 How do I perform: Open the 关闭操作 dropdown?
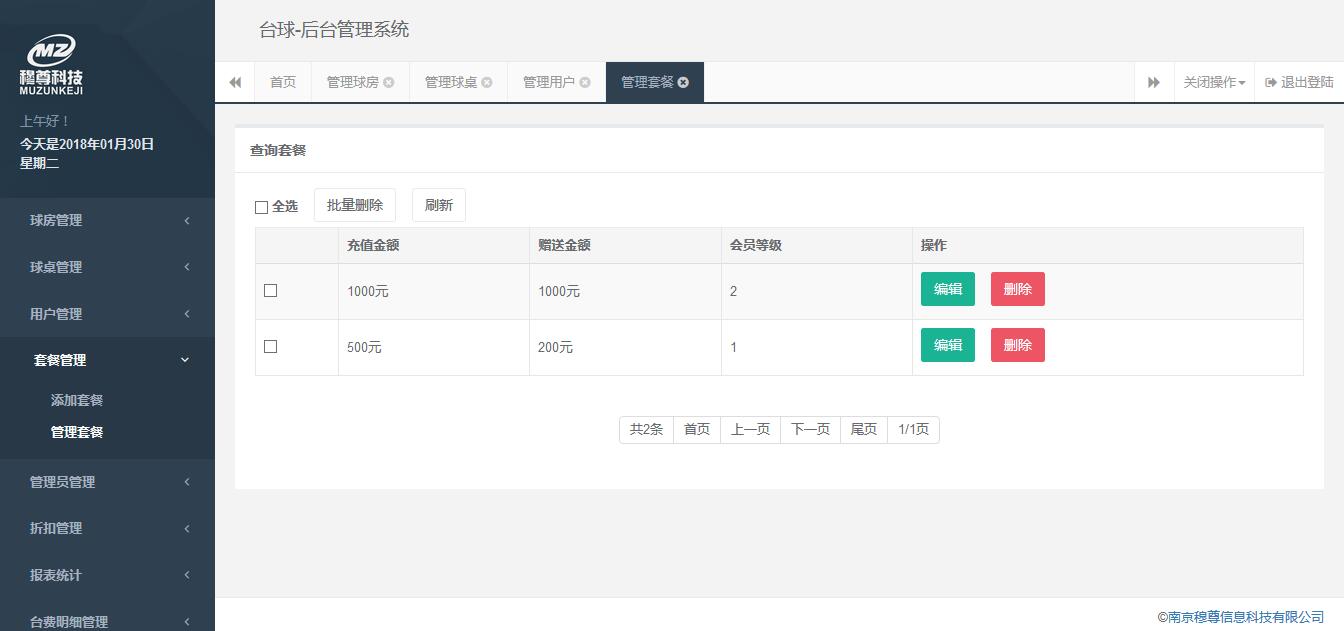click(1214, 83)
